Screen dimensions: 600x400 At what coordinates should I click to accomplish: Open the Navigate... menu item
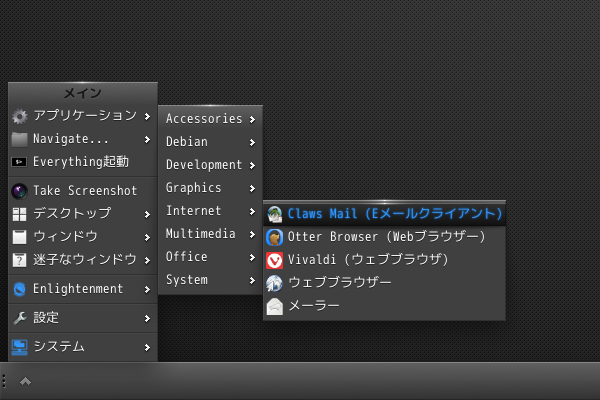[x=83, y=139]
